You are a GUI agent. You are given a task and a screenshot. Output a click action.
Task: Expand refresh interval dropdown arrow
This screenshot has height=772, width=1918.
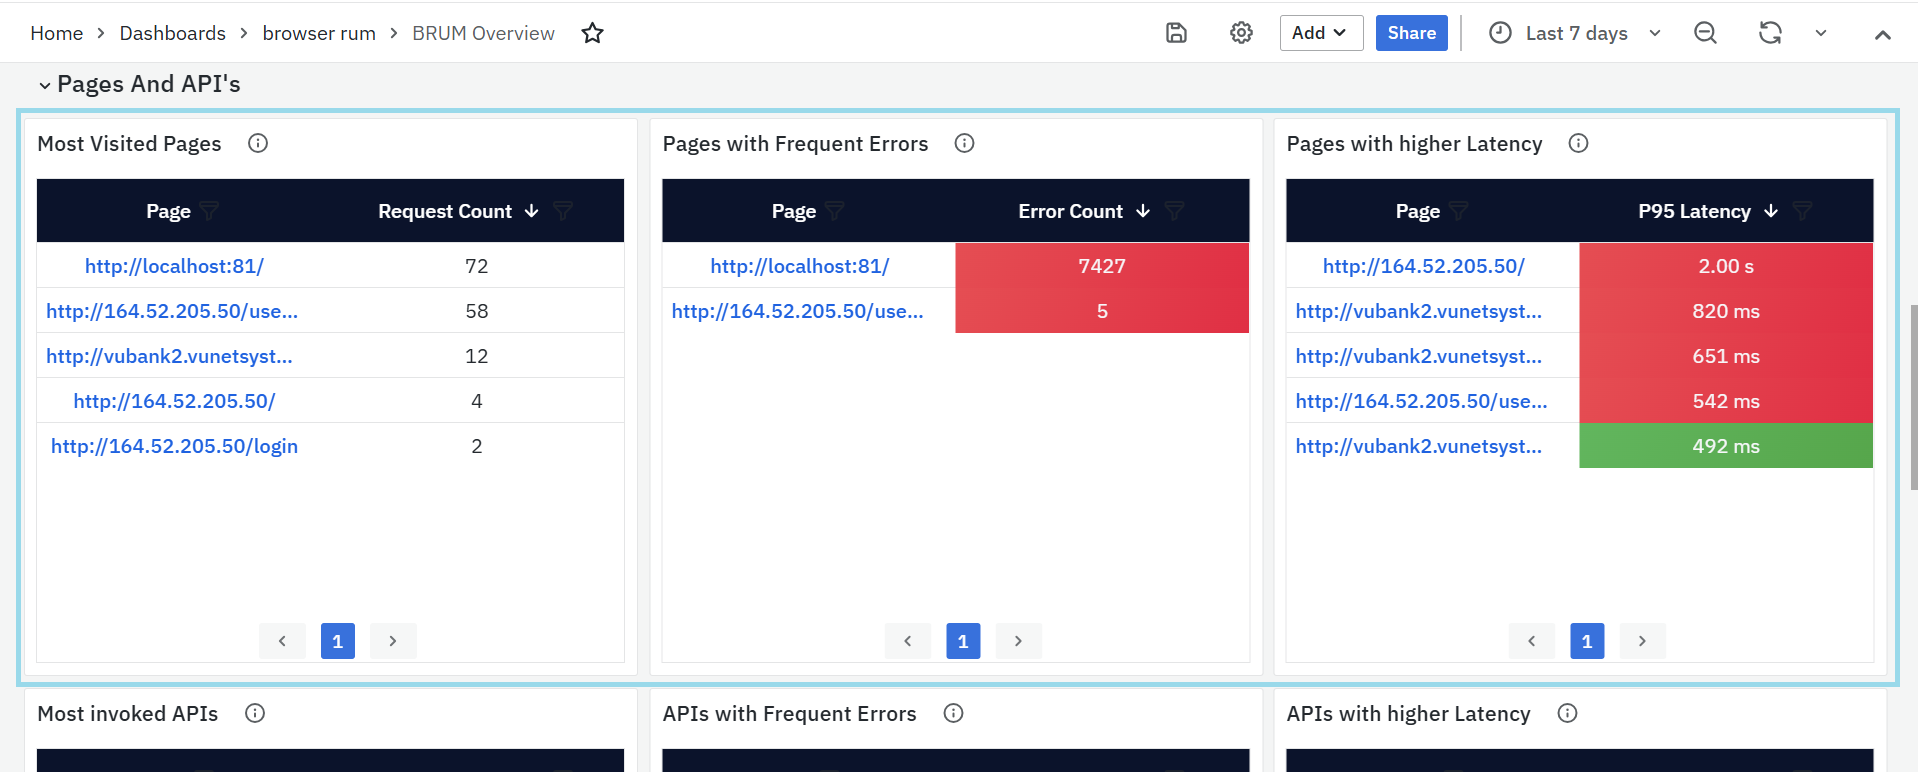(1820, 33)
